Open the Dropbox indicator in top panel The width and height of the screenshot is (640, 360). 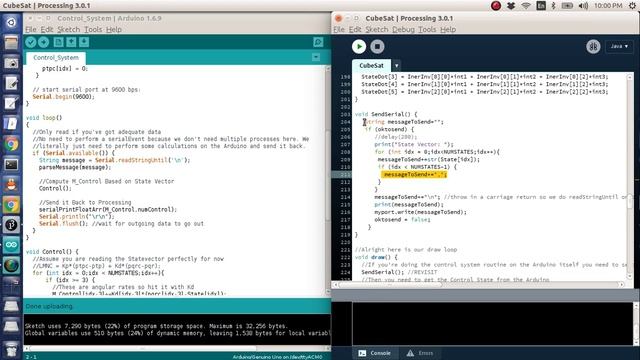point(511,6)
